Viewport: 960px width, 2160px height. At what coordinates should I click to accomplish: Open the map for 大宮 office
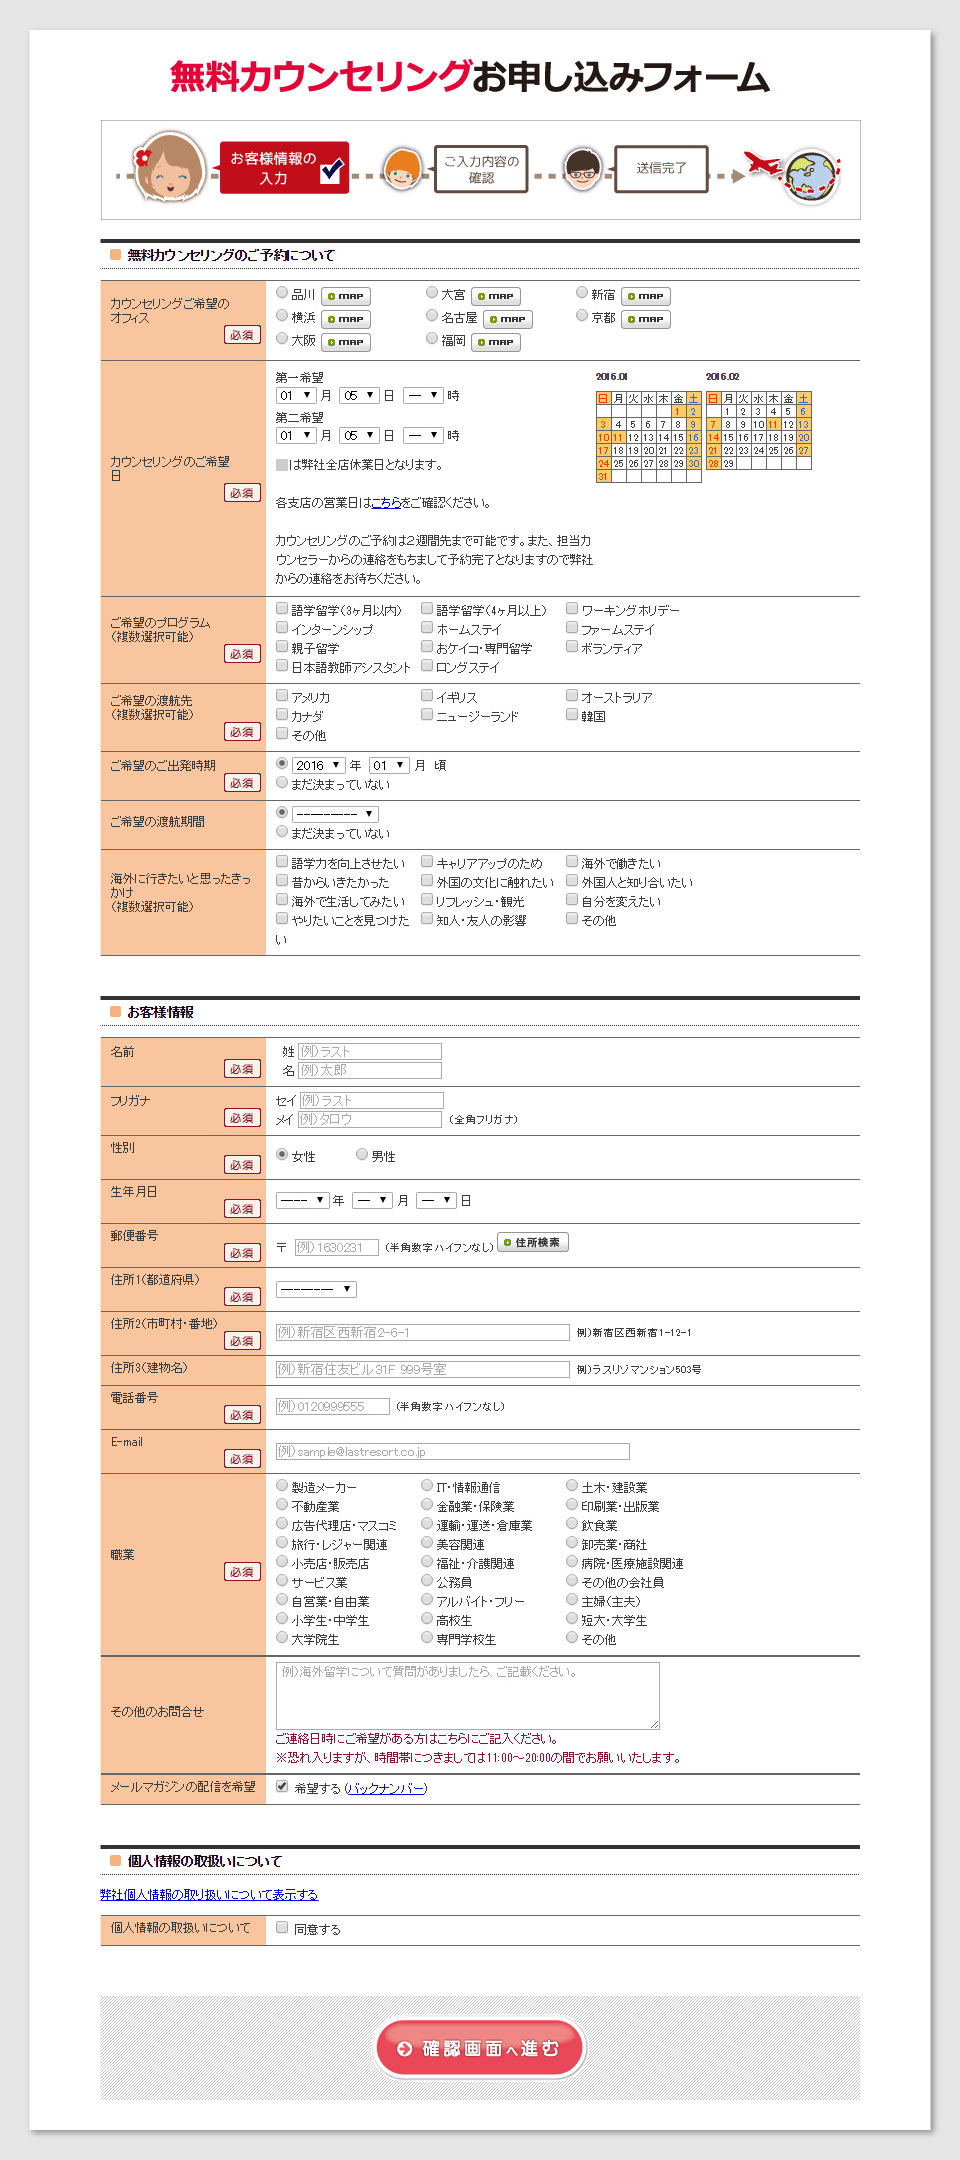pos(496,296)
